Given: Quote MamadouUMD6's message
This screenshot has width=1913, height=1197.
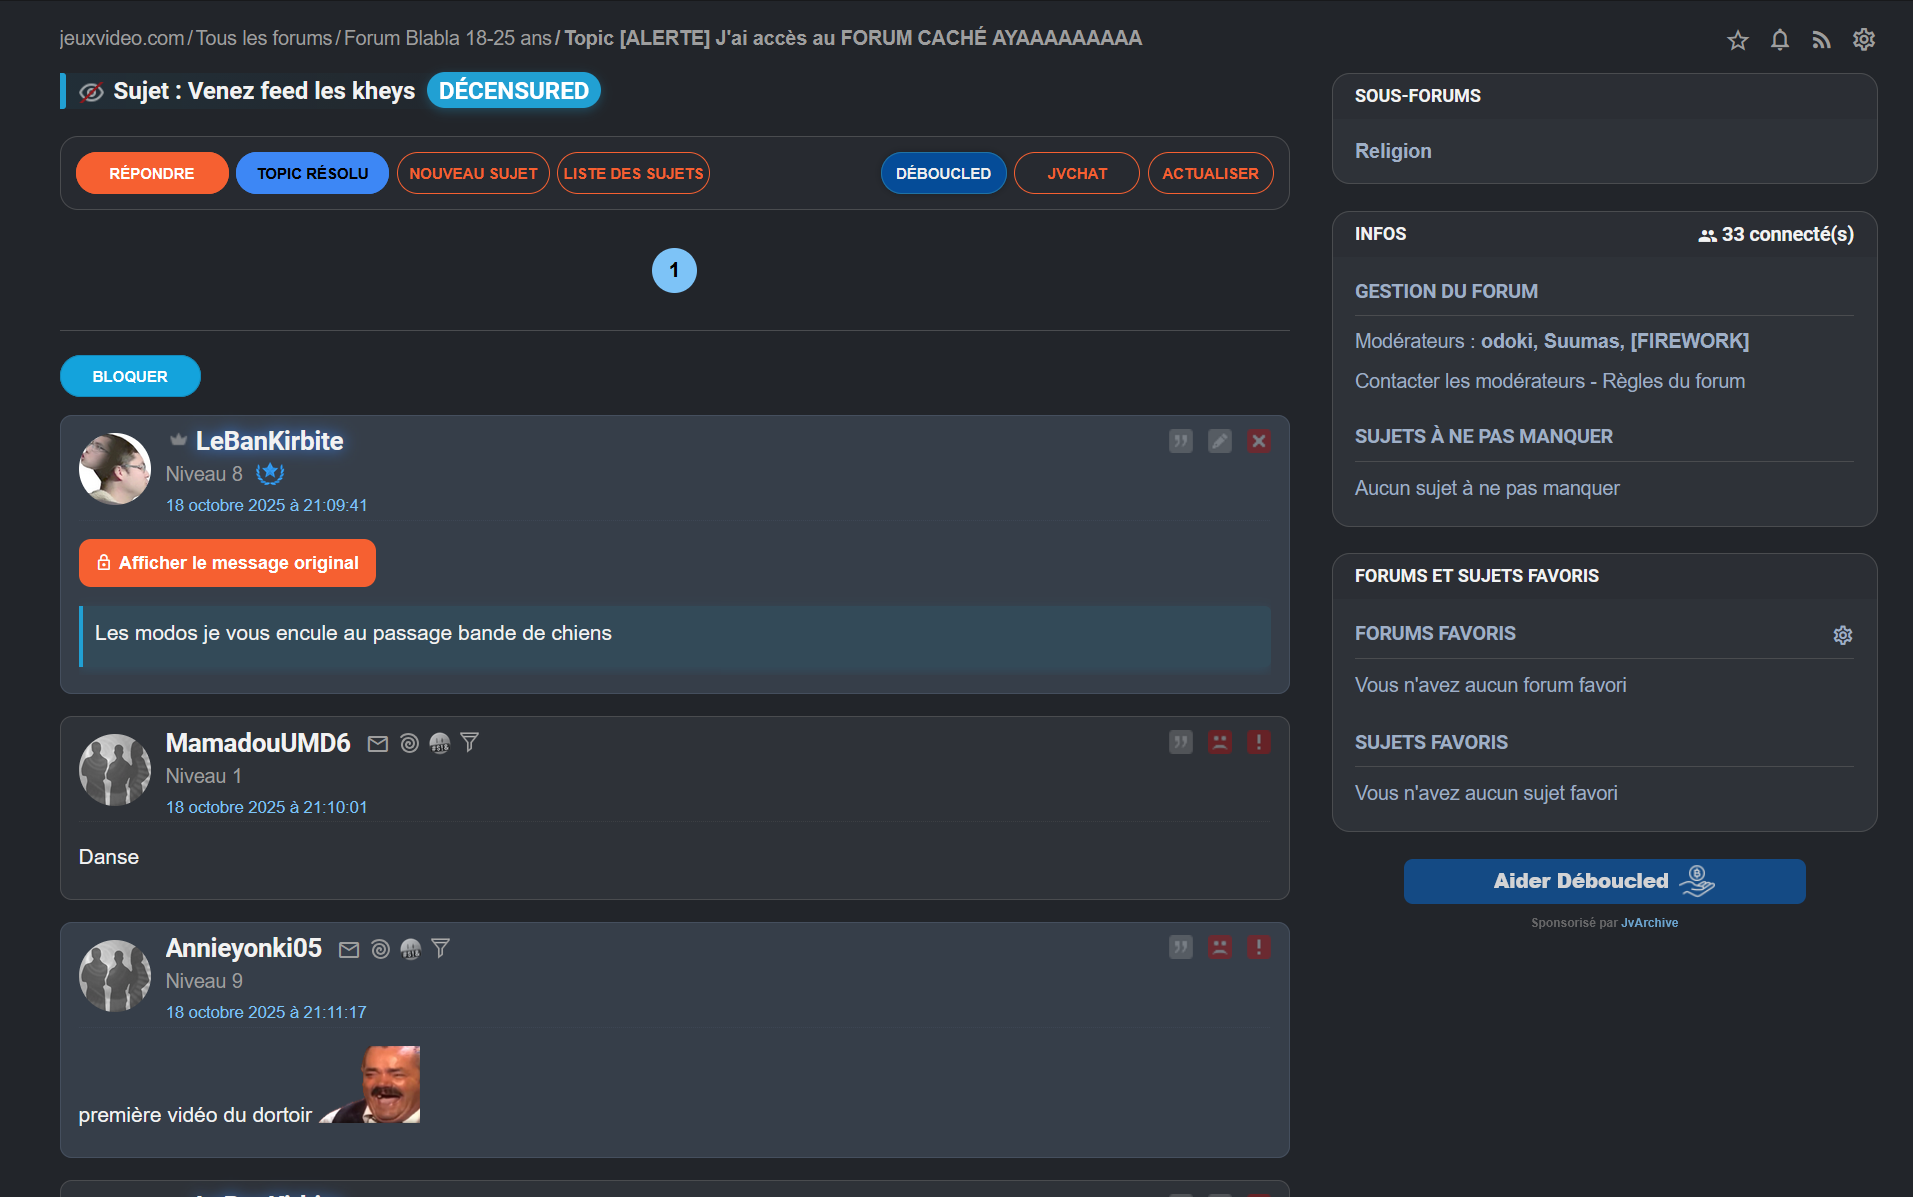Looking at the screenshot, I should click(x=1181, y=742).
